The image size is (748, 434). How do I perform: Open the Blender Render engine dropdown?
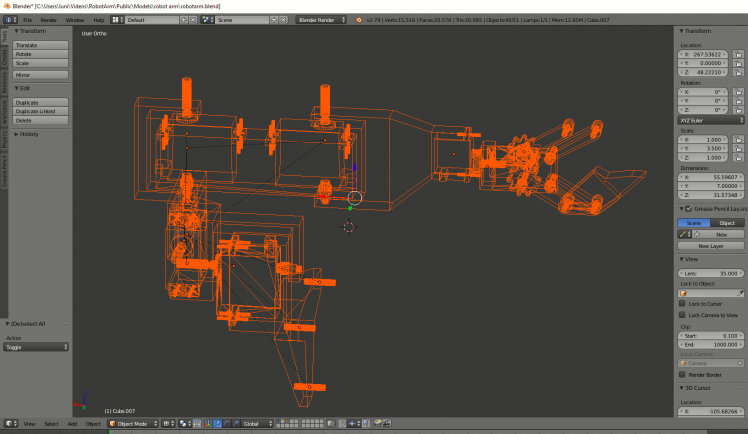[320, 19]
